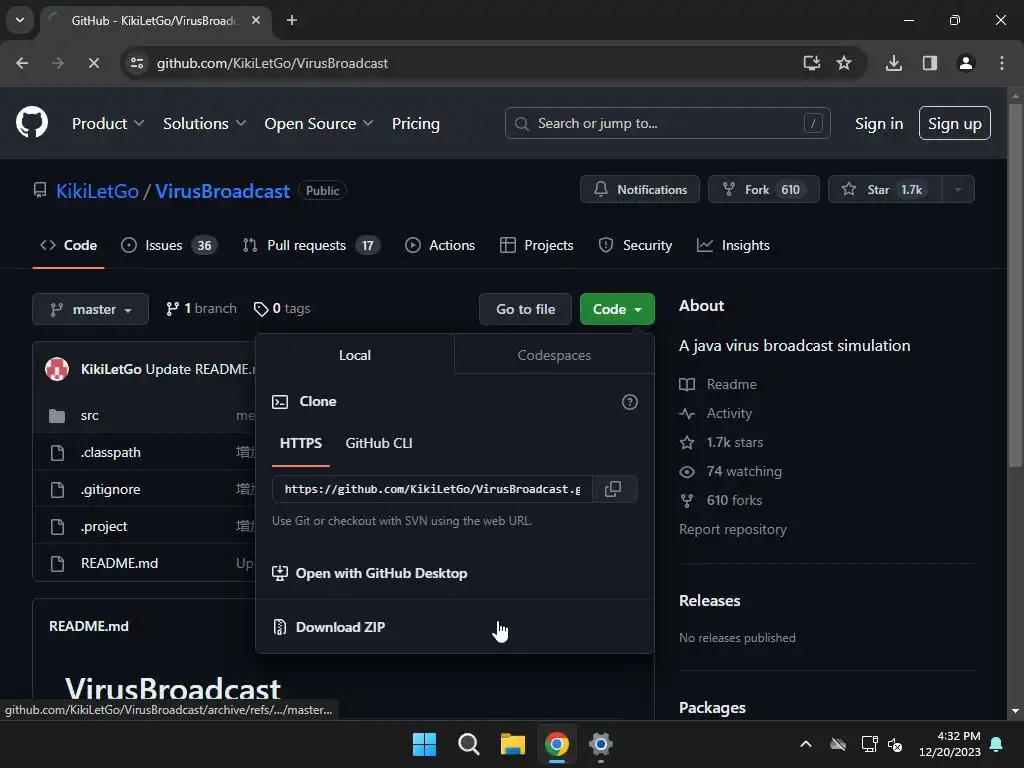Image resolution: width=1024 pixels, height=768 pixels.
Task: Click install app icon in address bar
Action: coord(811,63)
